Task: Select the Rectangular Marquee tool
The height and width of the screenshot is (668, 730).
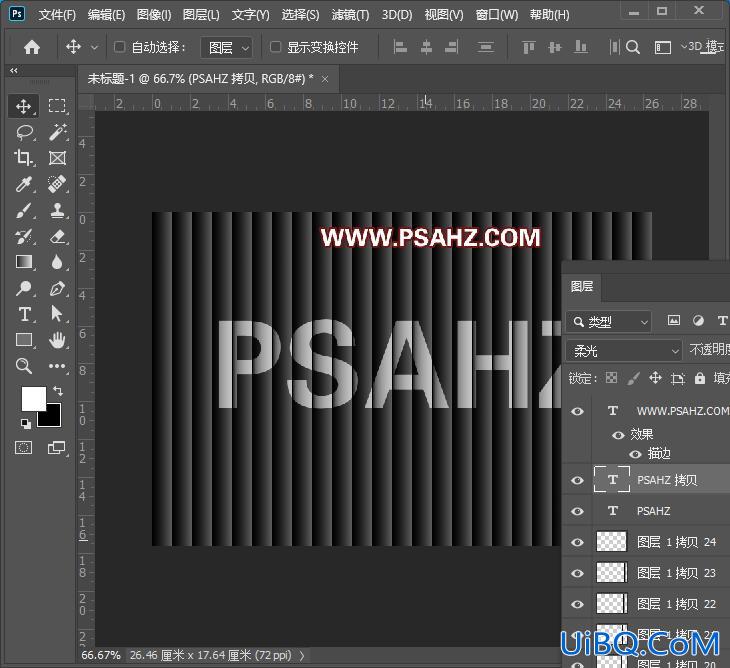Action: pos(57,106)
